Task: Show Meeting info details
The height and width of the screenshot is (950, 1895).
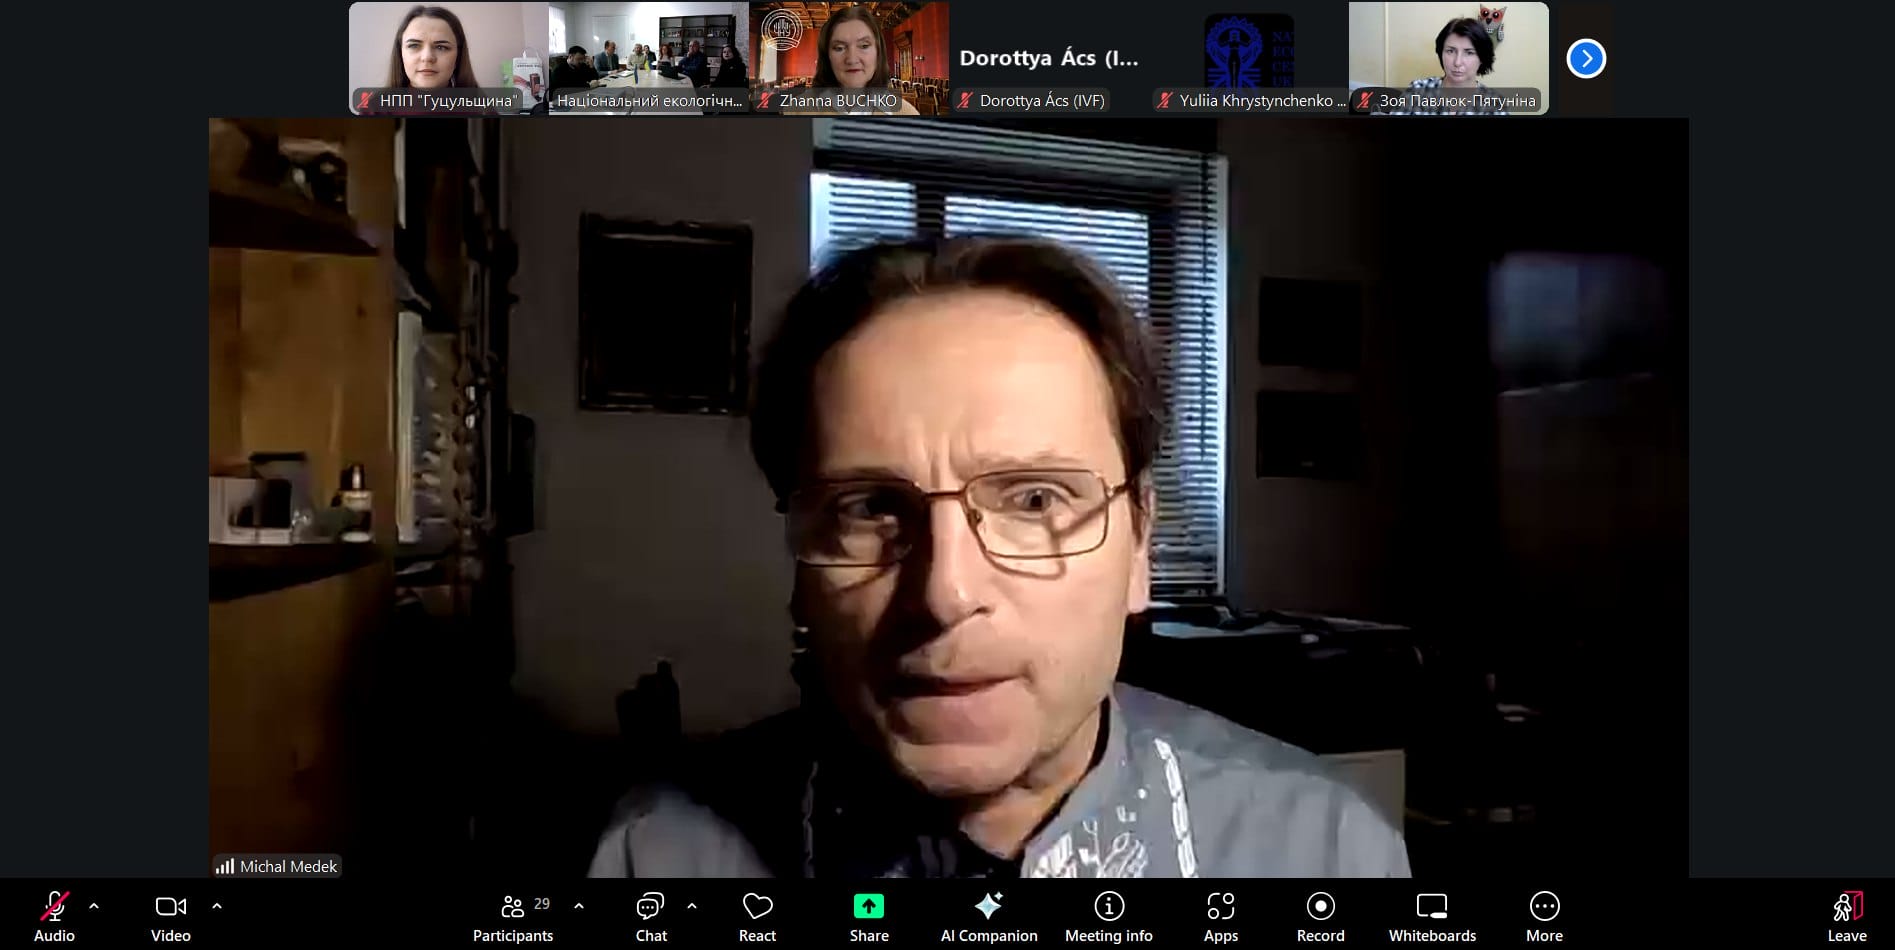Action: (x=1108, y=916)
